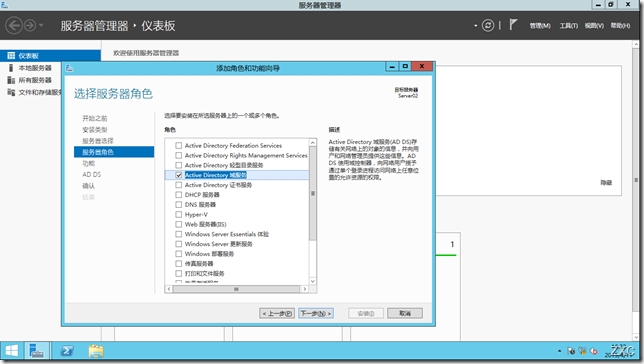Check Active Directory Federation Services role
This screenshot has width=644, height=364.
[178, 145]
